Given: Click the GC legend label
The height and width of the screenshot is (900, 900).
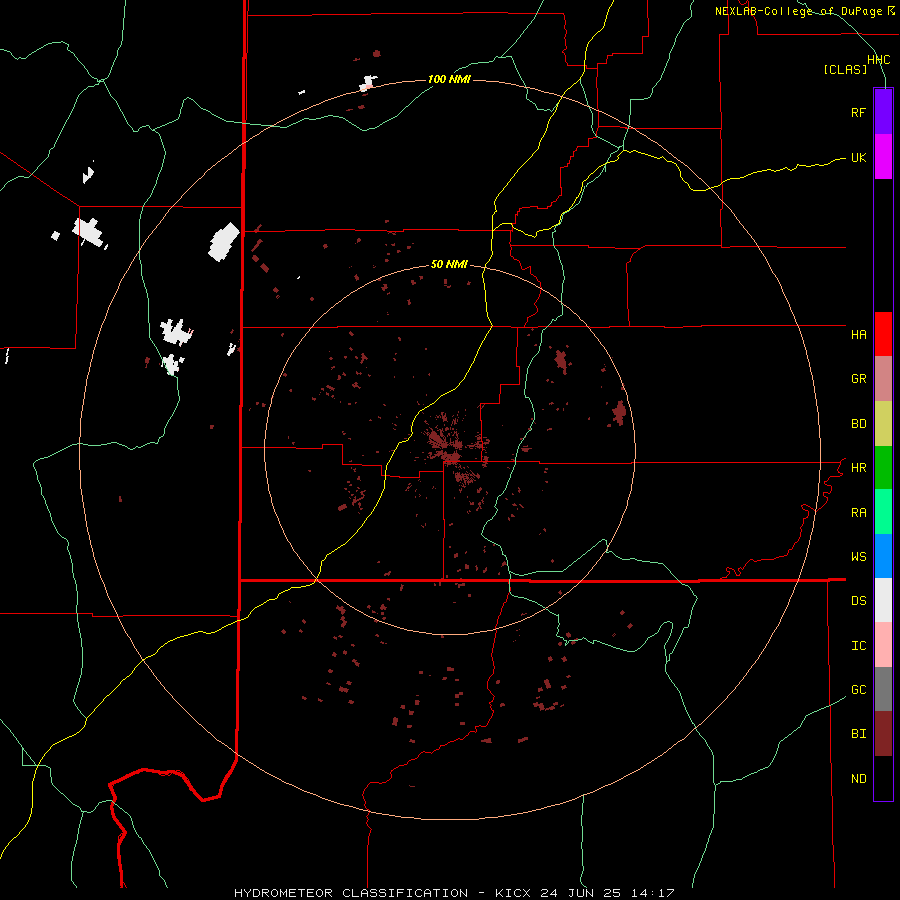Looking at the screenshot, I should (858, 690).
